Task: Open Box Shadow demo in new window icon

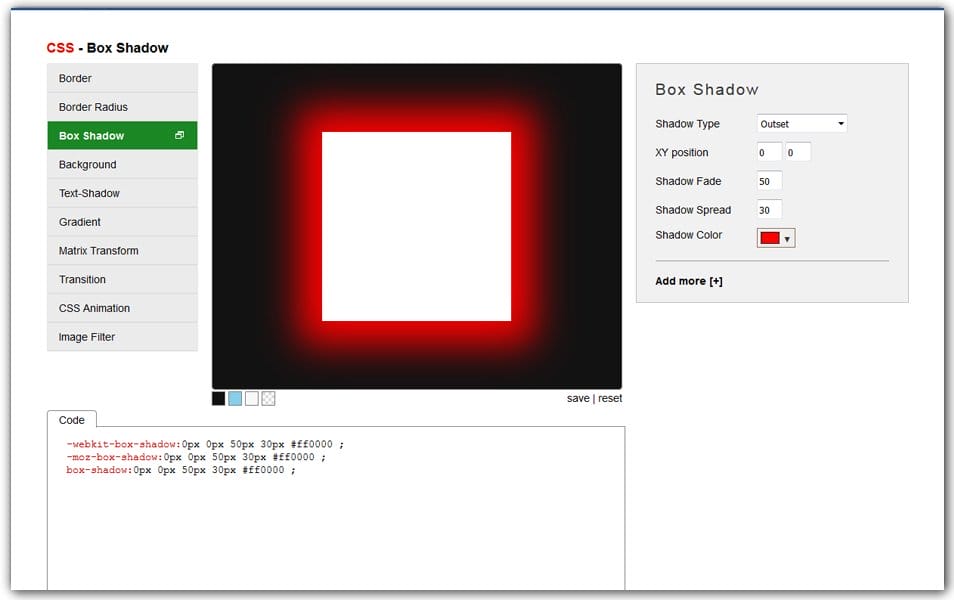Action: tap(181, 135)
